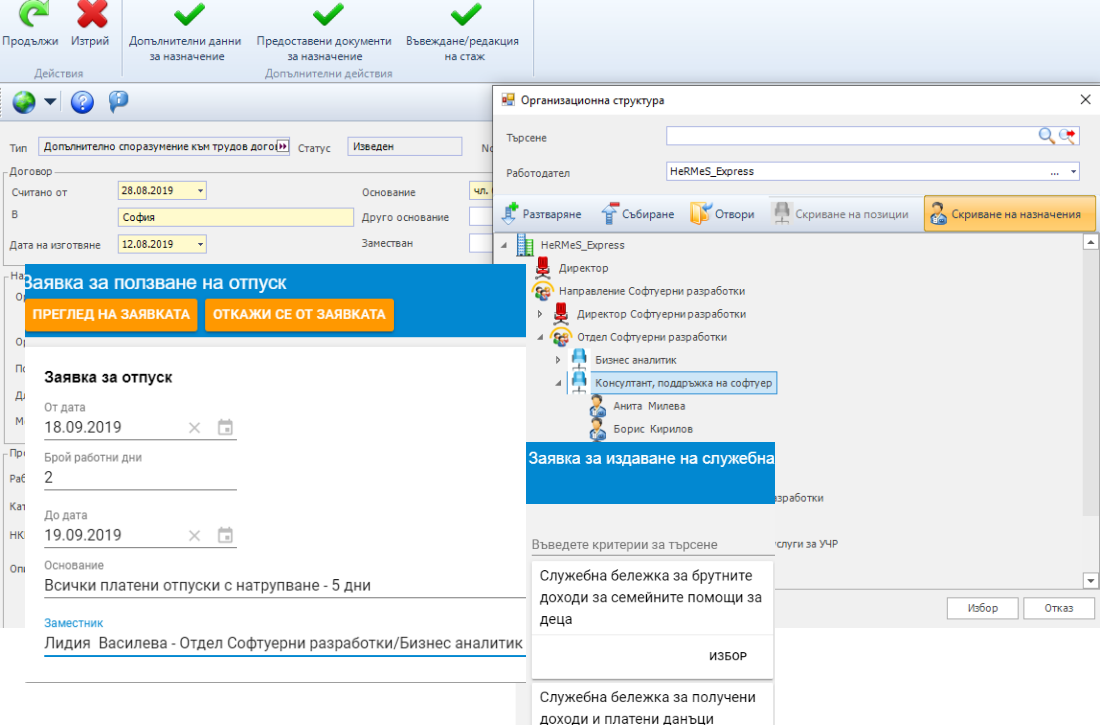
Task: Click the red Изтрий cross icon
Action: click(x=91, y=14)
